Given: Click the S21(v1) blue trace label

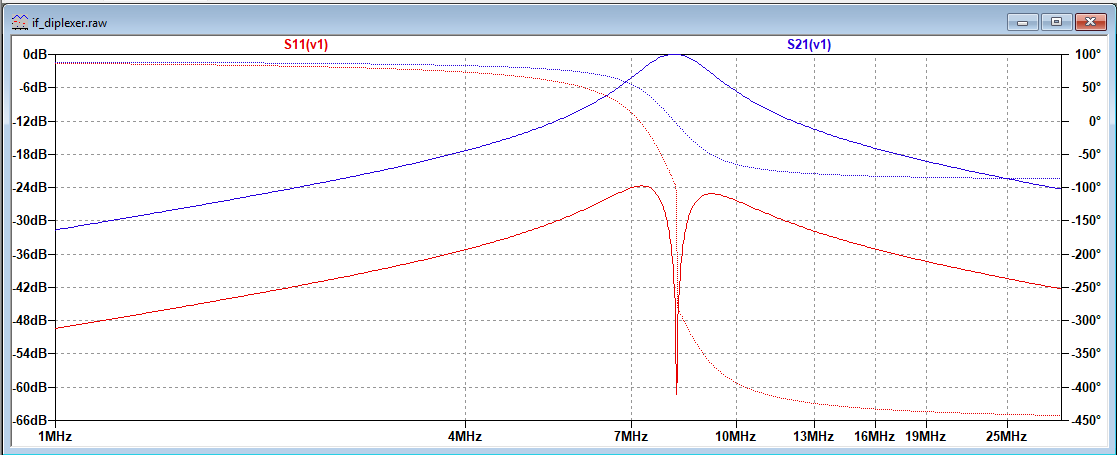Looking at the screenshot, I should click(x=809, y=44).
